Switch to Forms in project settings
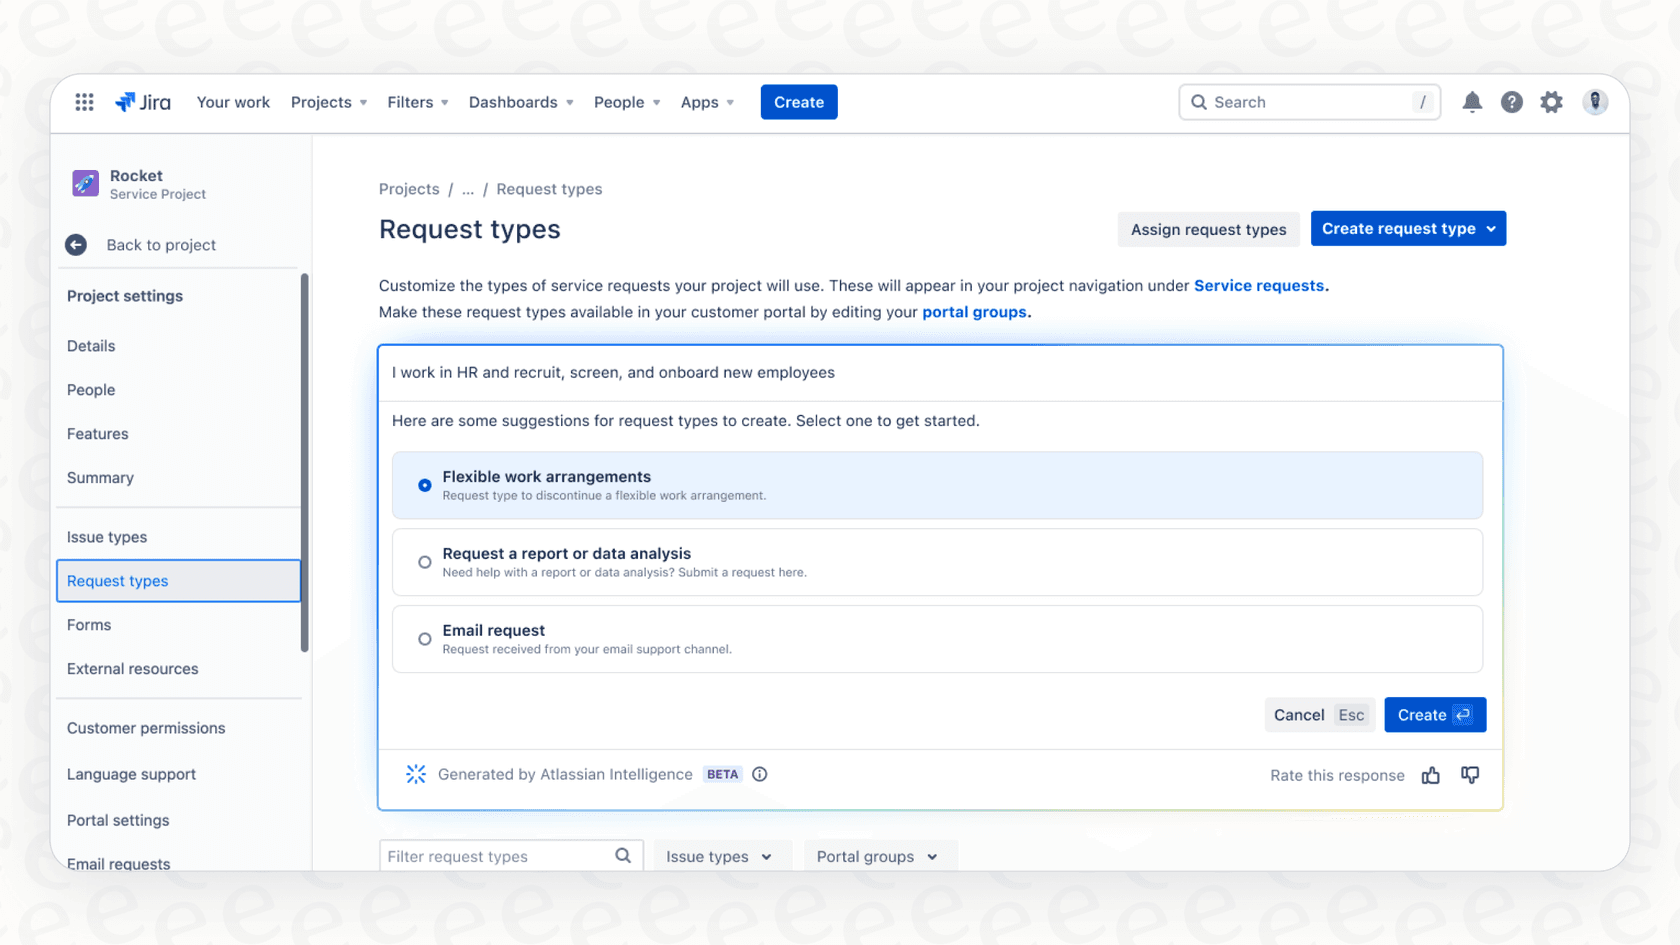1680x945 pixels. point(88,624)
